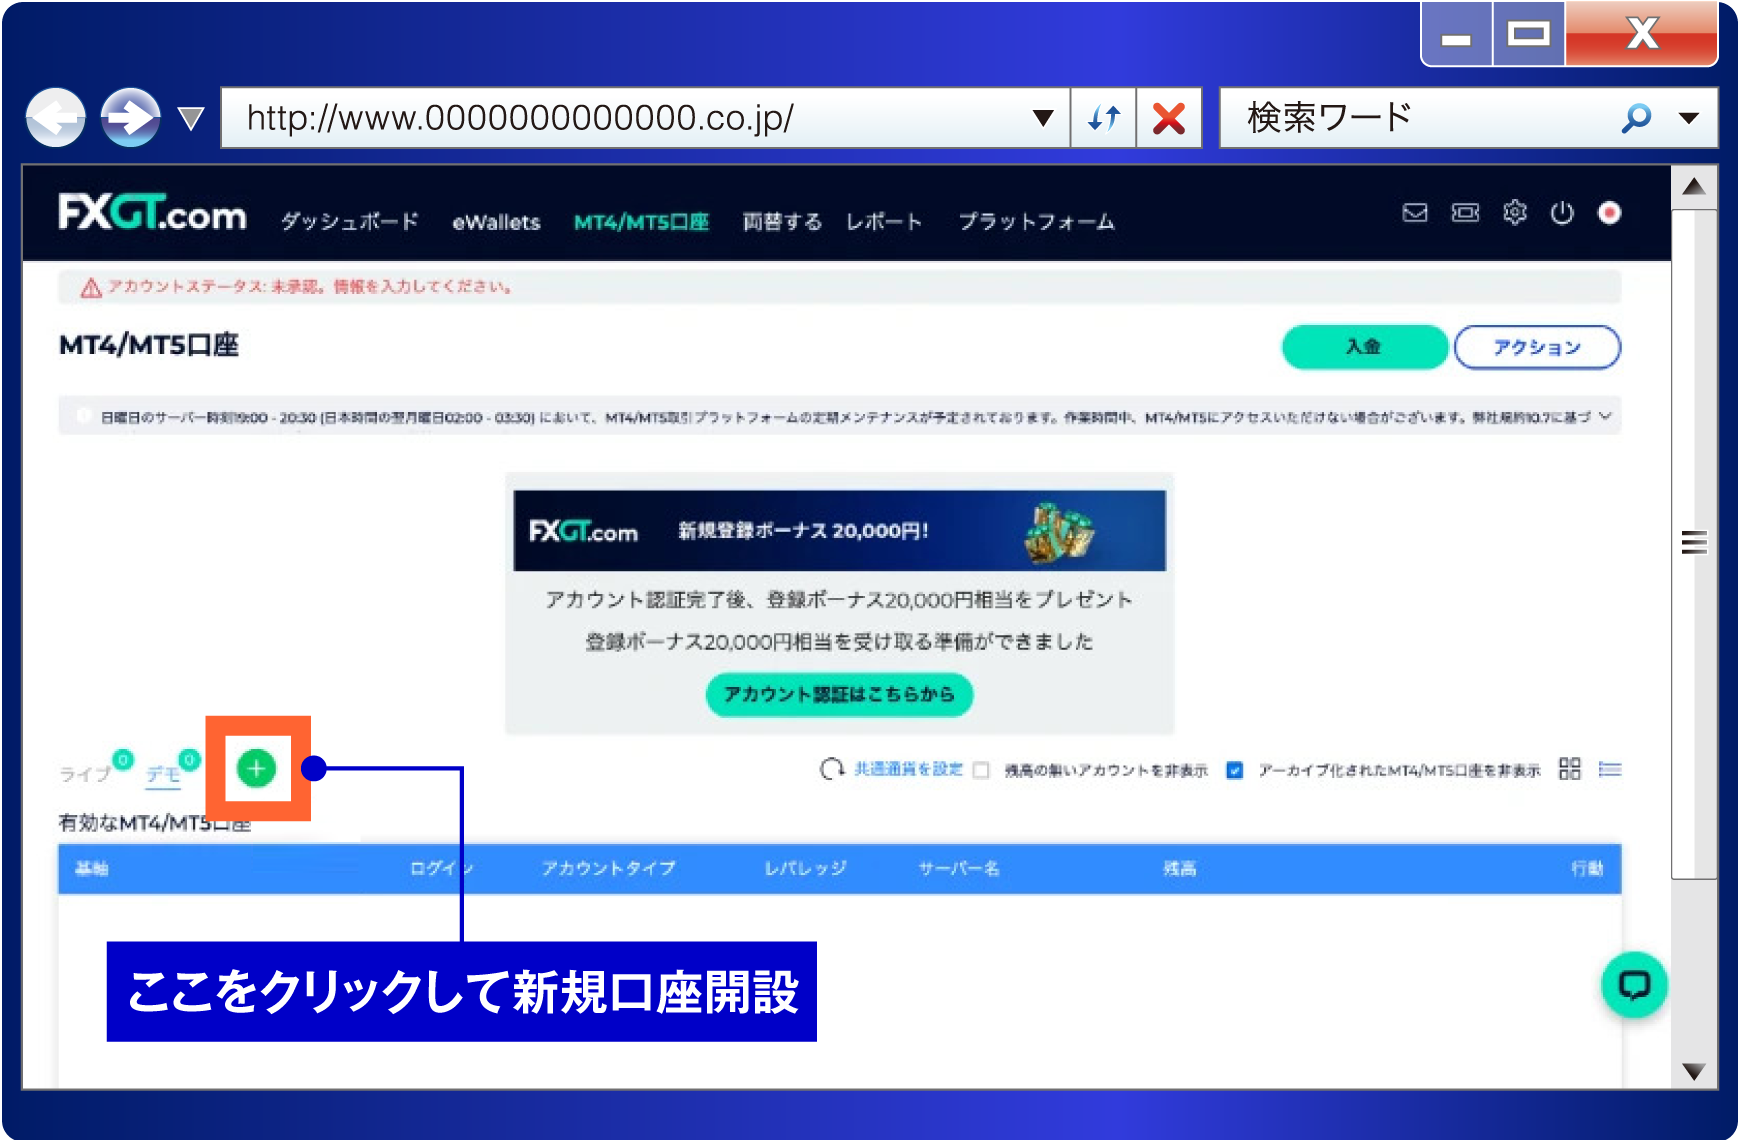
Task: Open the レポート menu item
Action: tap(884, 221)
